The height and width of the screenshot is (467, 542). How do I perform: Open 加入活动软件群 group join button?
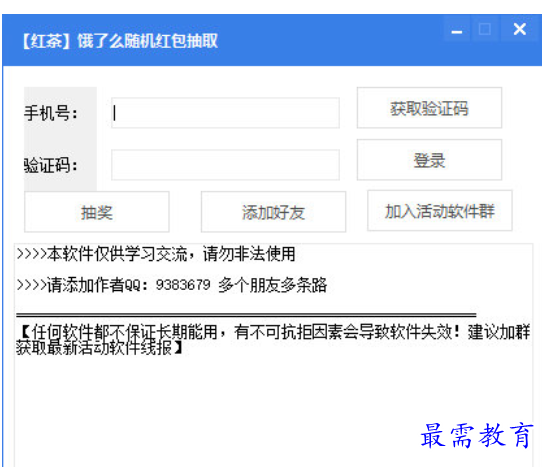[440, 211]
